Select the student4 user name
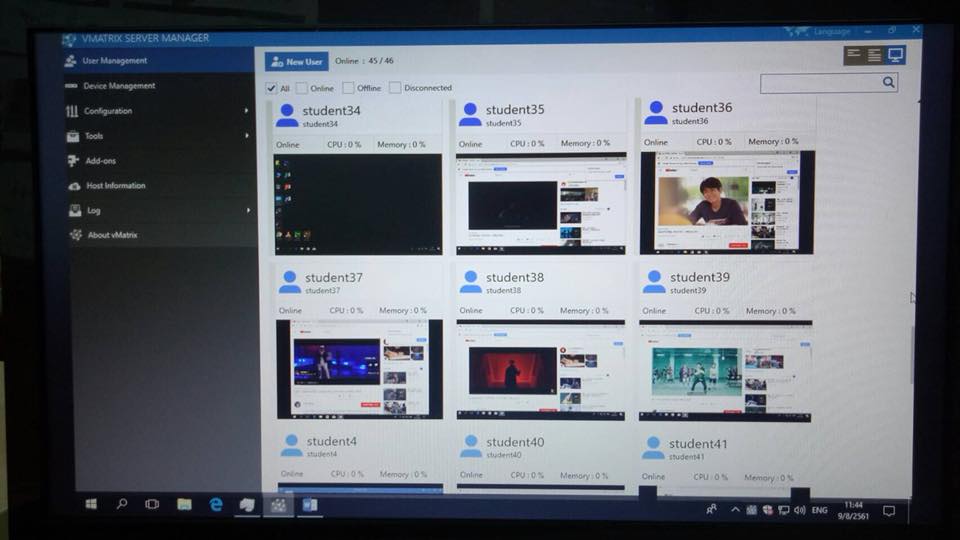The image size is (960, 540). click(x=331, y=441)
